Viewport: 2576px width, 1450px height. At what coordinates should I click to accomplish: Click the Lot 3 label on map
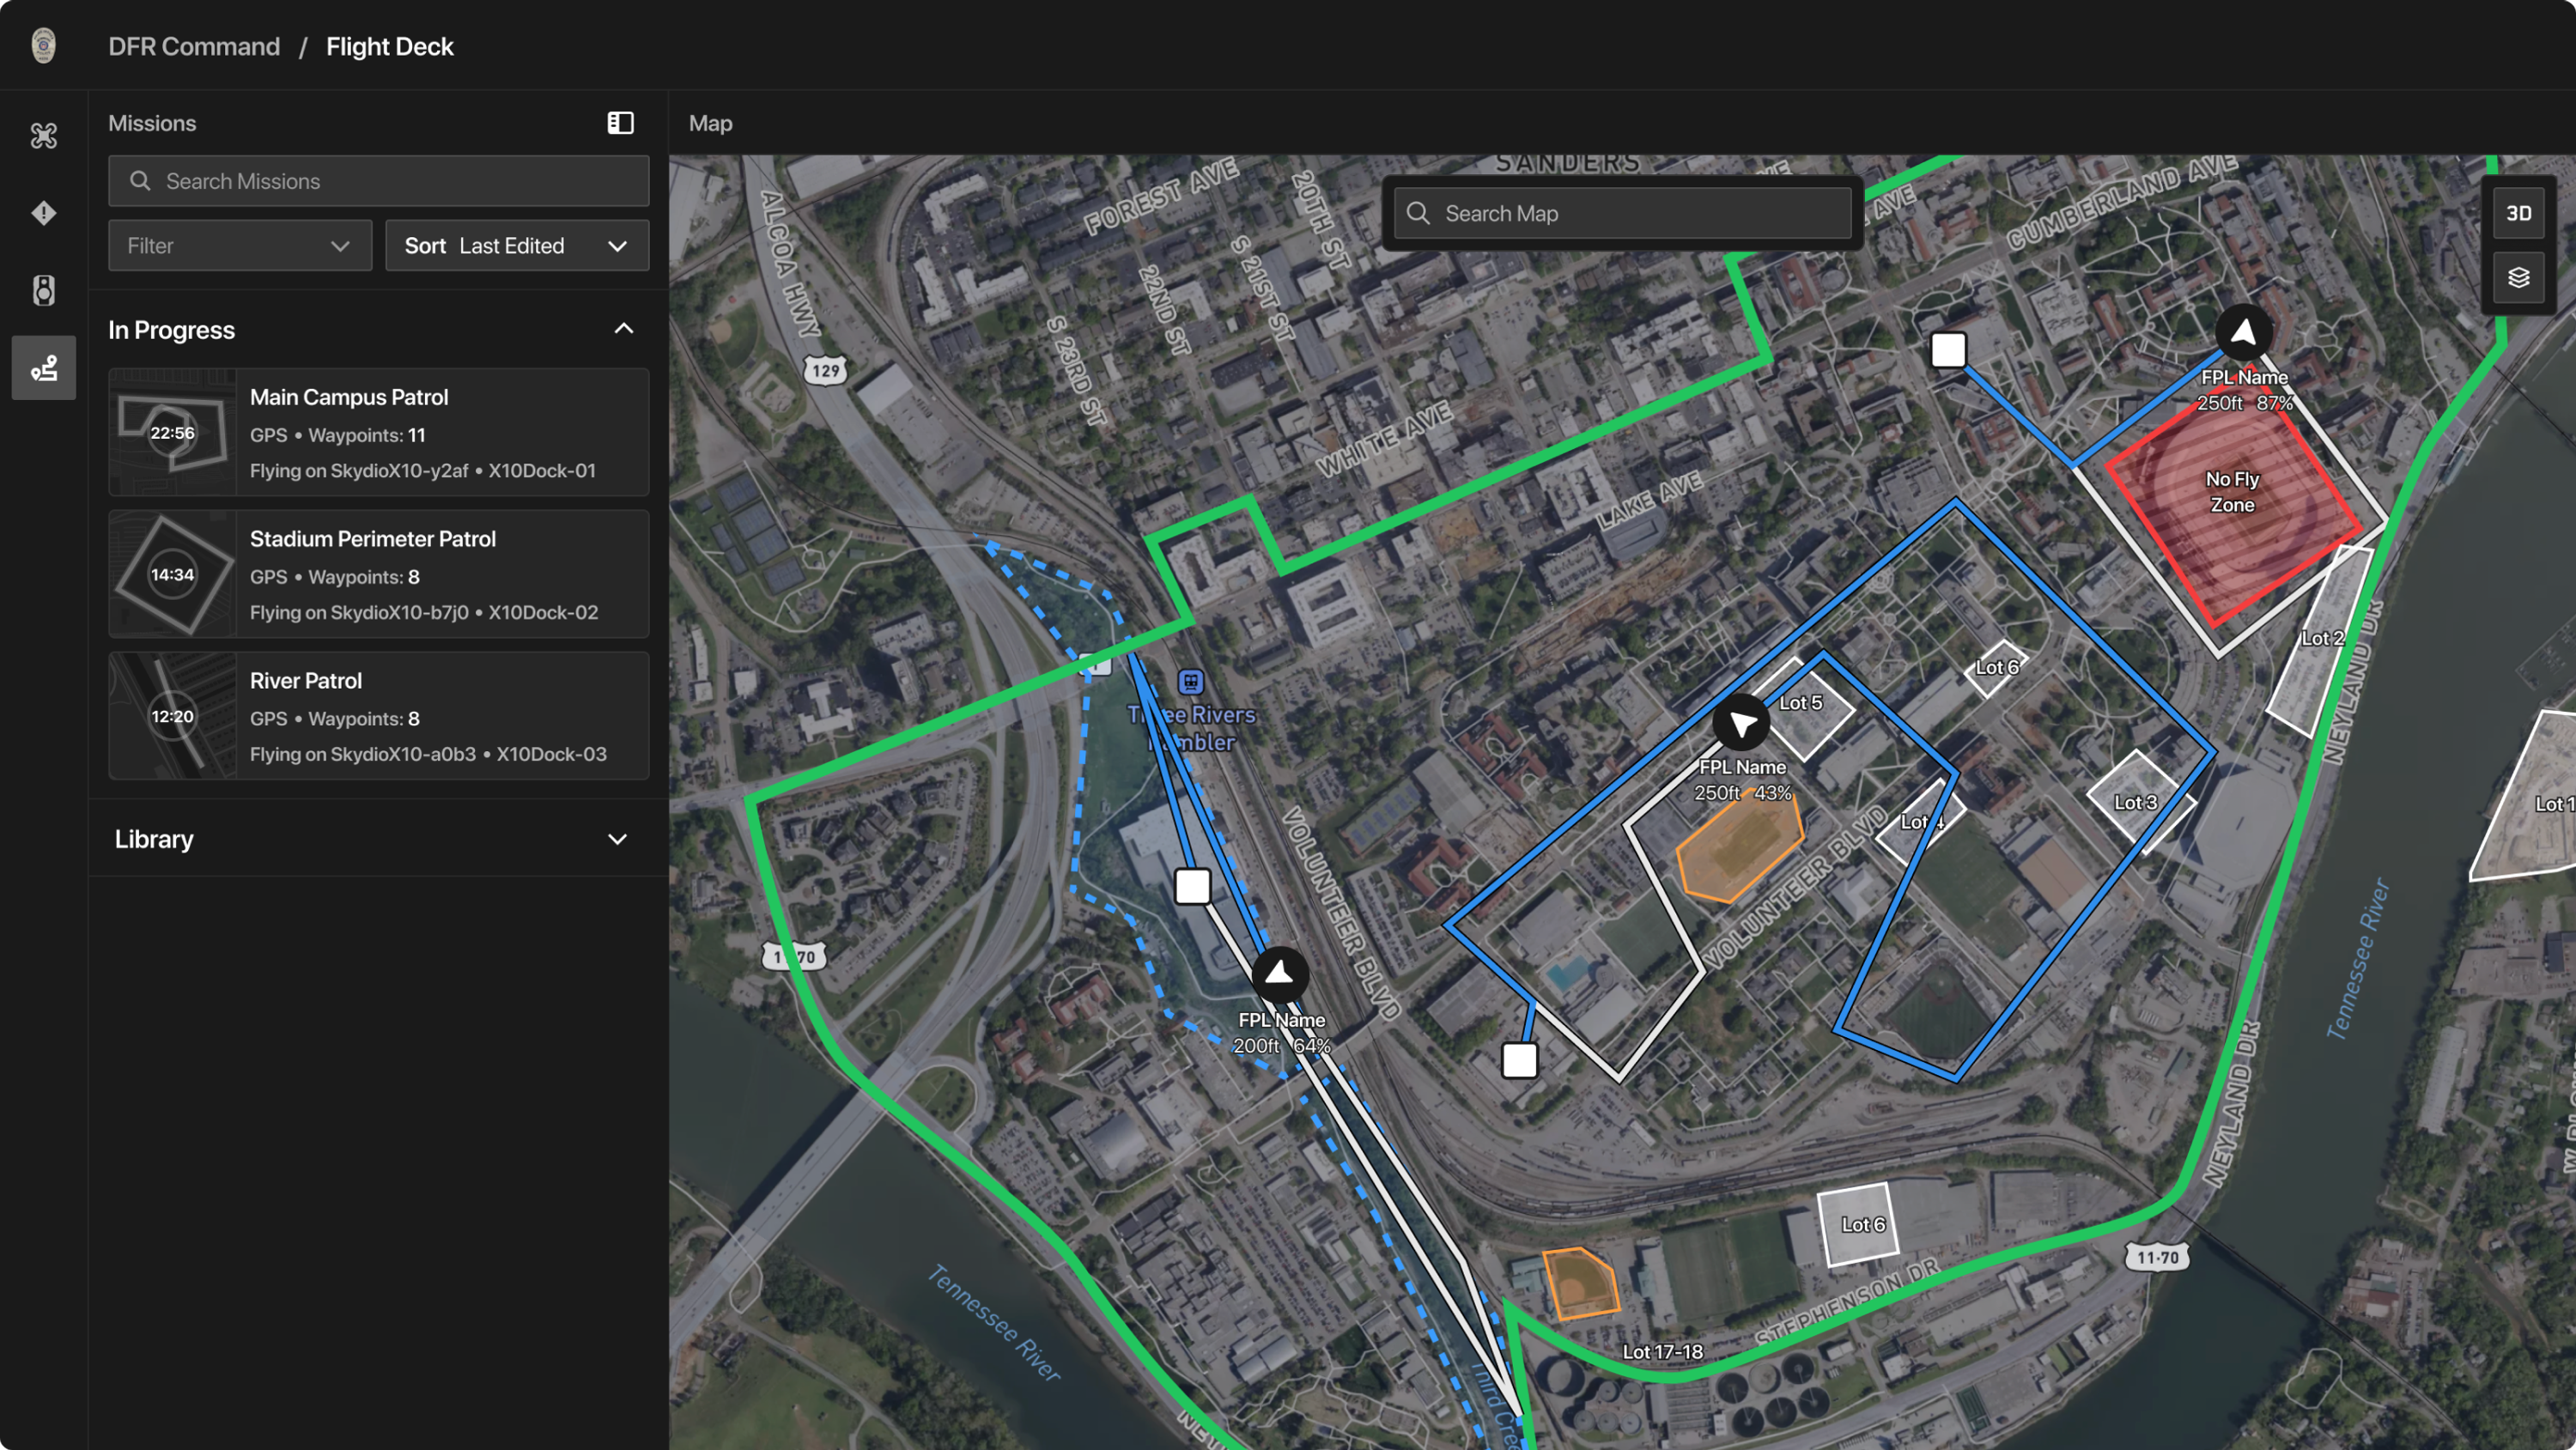click(x=2135, y=802)
